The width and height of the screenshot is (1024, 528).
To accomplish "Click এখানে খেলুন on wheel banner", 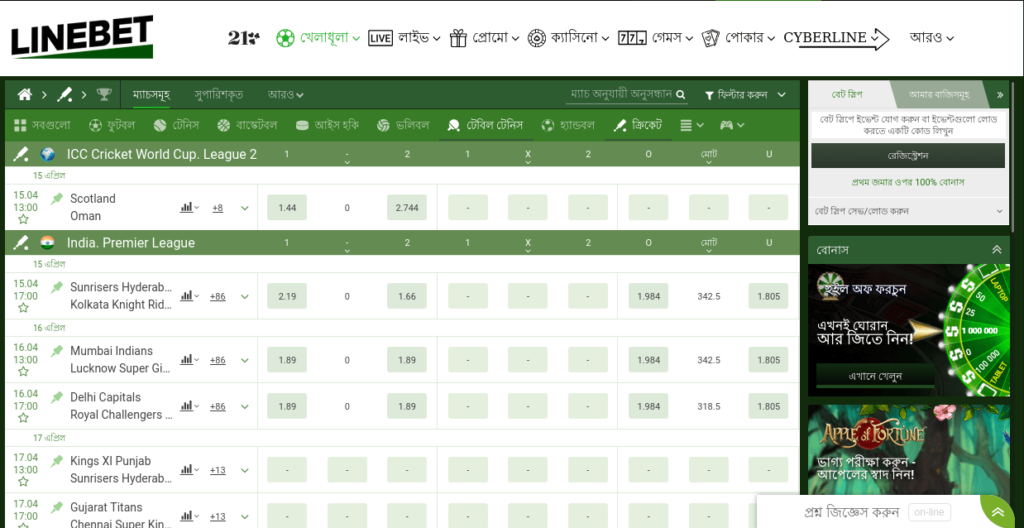I will [875, 376].
